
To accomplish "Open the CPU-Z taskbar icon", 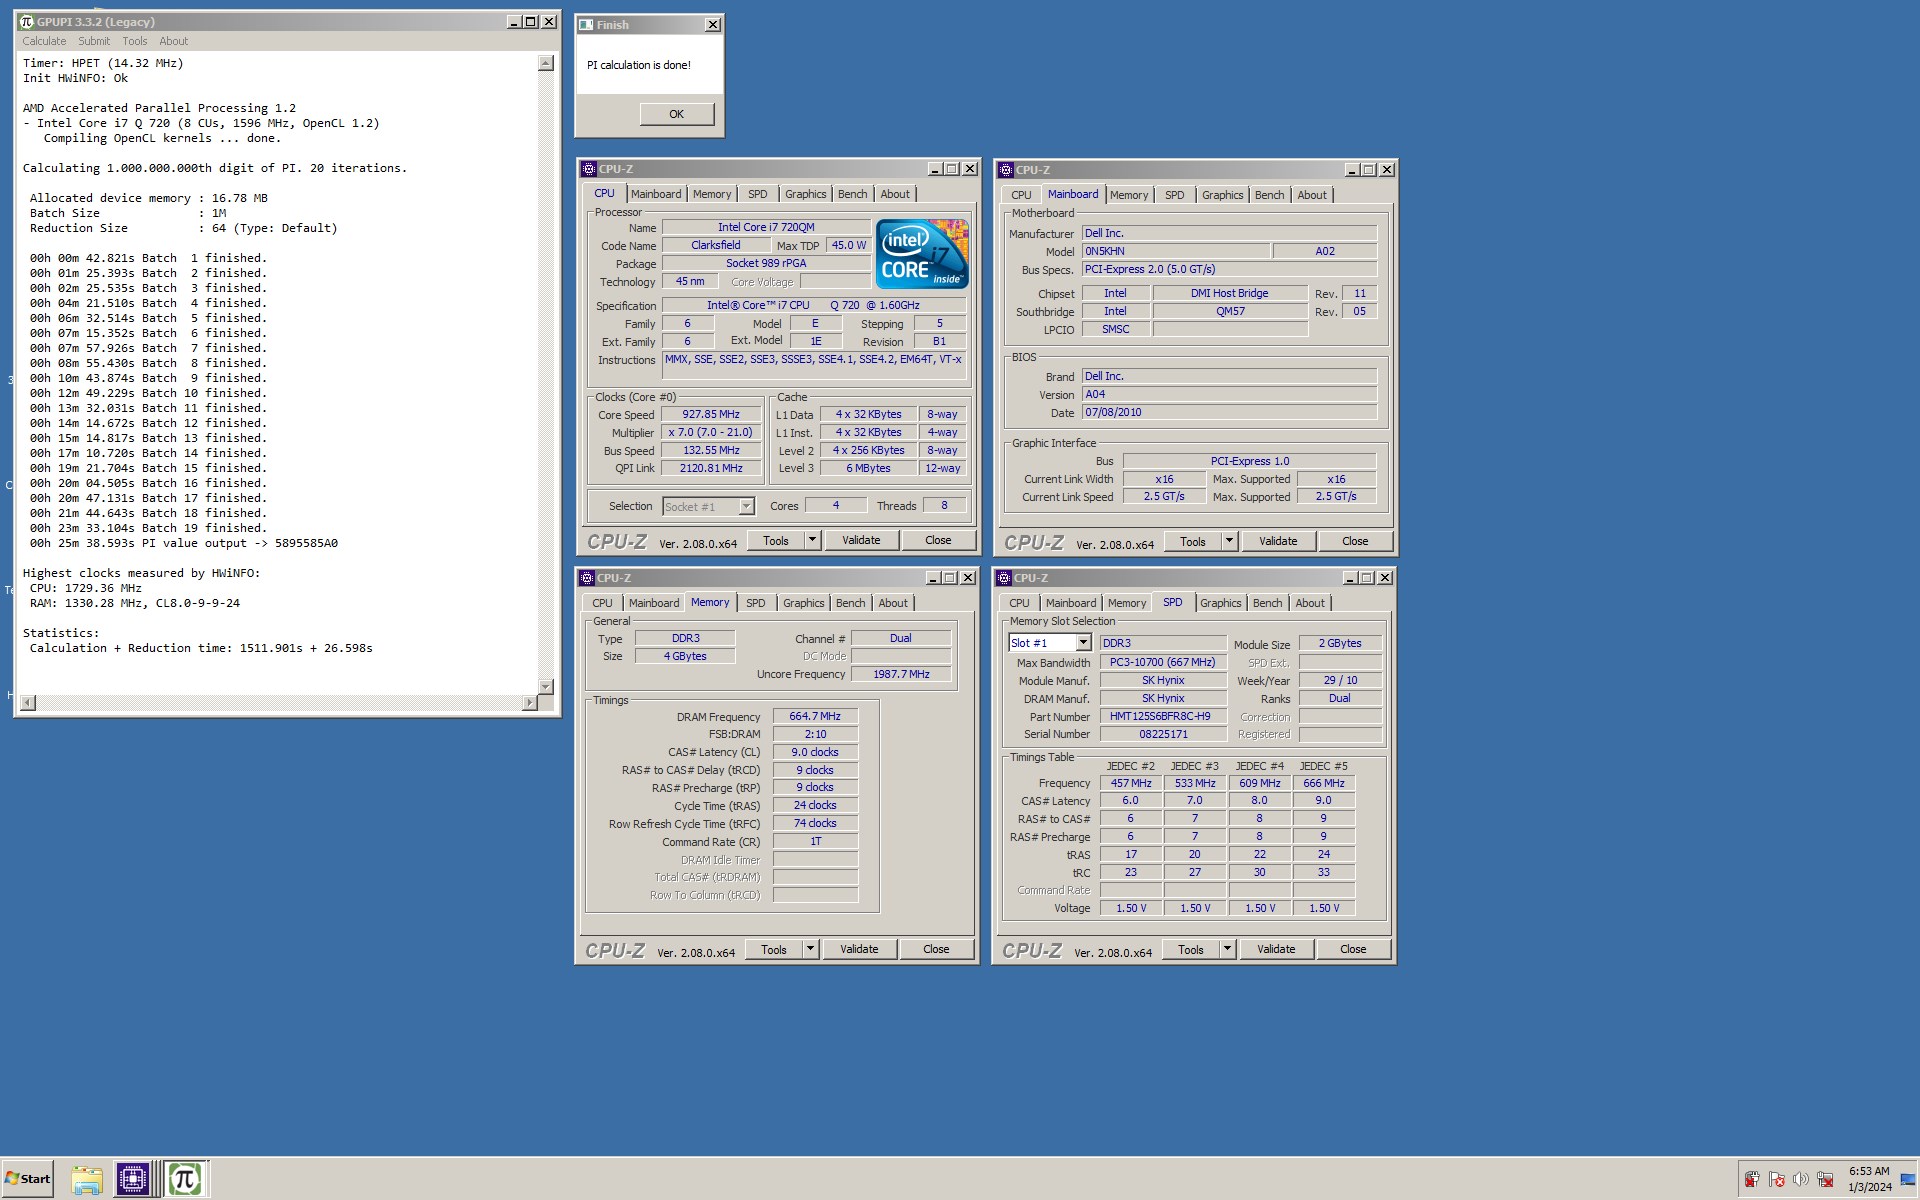I will point(132,1179).
